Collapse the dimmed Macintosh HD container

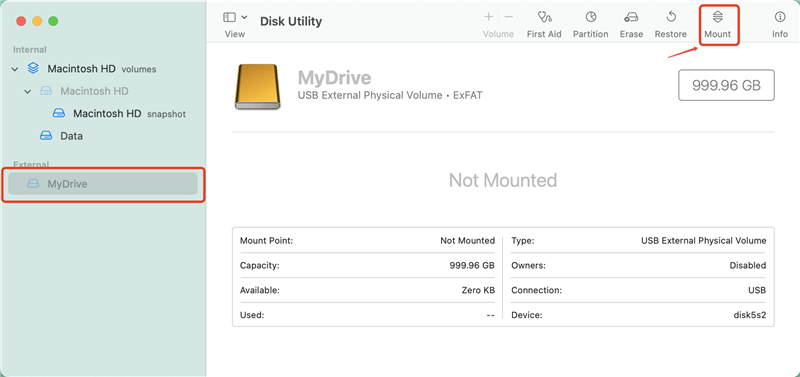pyautogui.click(x=28, y=91)
